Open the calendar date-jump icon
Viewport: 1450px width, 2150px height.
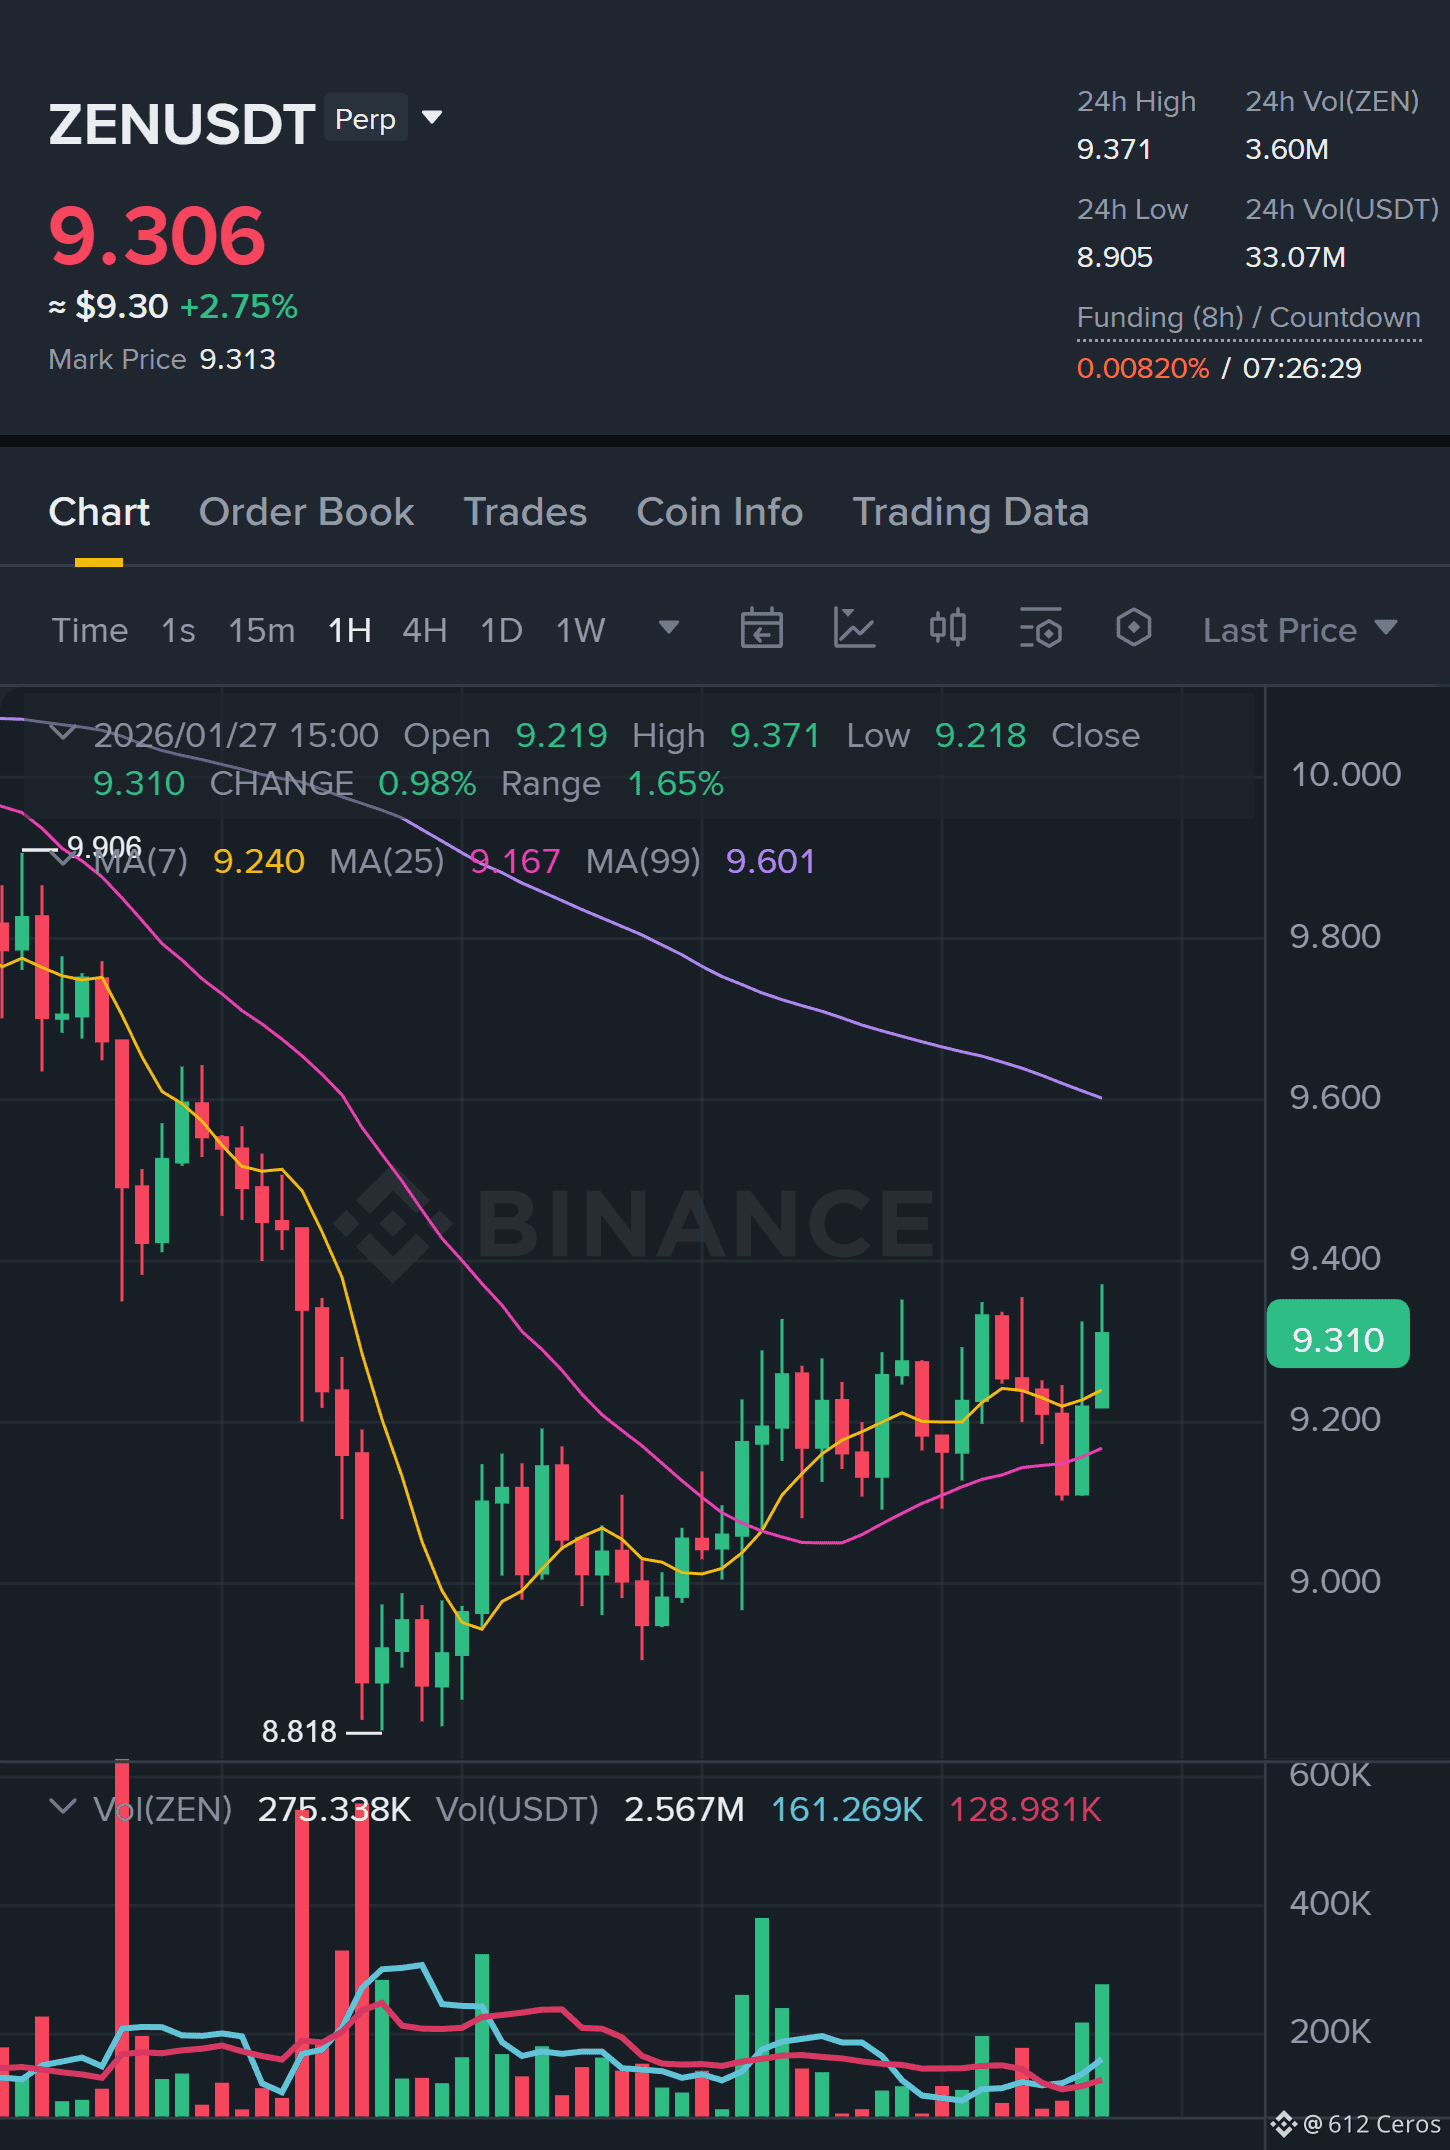(761, 629)
